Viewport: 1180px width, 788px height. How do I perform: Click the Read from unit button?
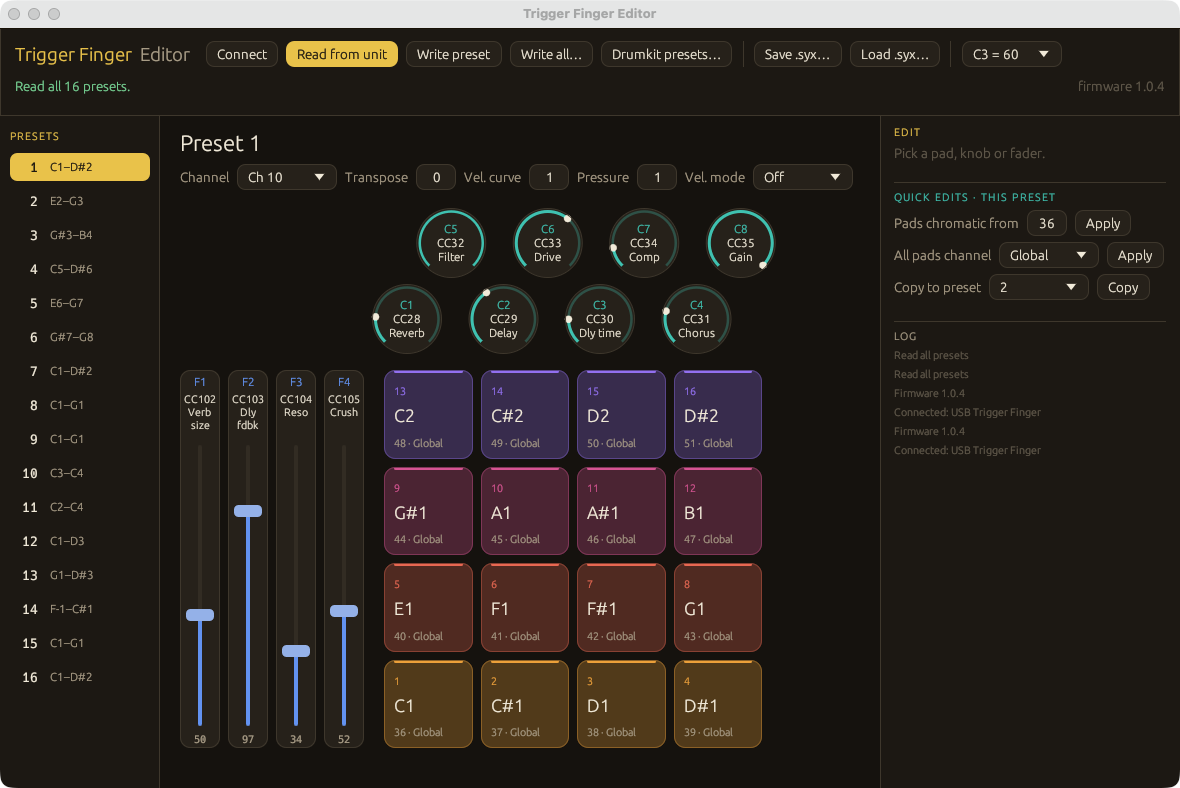tap(342, 54)
